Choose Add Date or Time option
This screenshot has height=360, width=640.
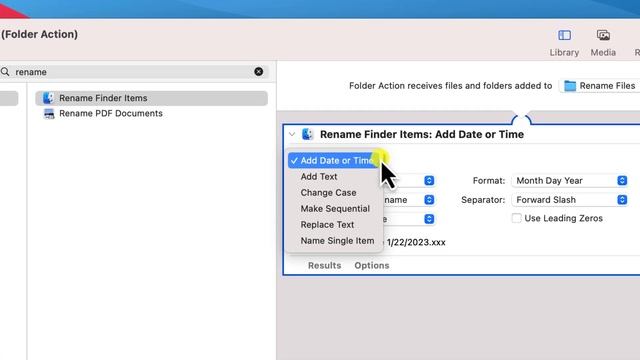click(x=334, y=160)
